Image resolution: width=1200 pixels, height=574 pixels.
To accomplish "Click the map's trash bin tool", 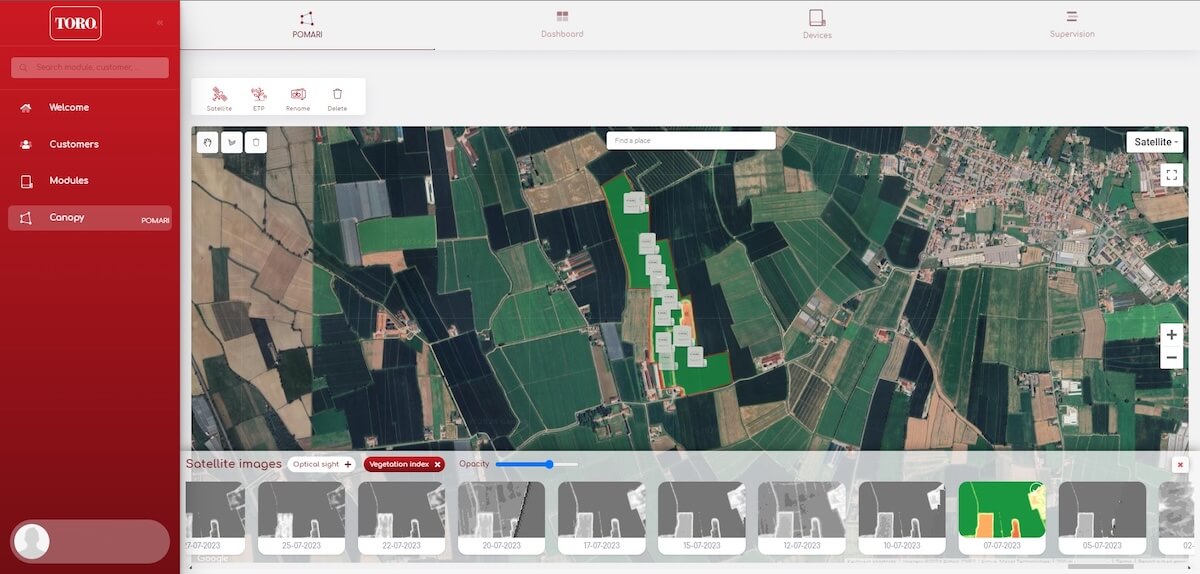I will (256, 142).
